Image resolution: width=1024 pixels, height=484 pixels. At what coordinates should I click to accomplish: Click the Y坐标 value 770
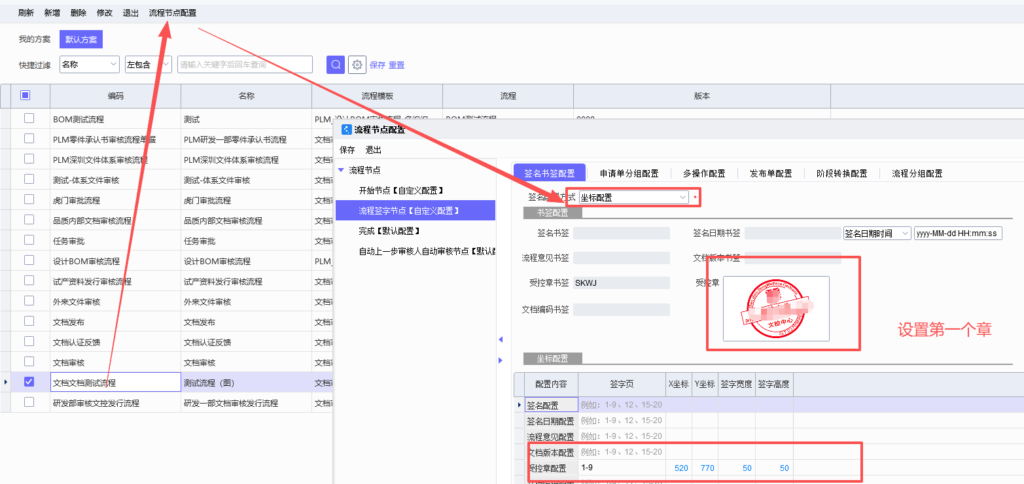[705, 468]
